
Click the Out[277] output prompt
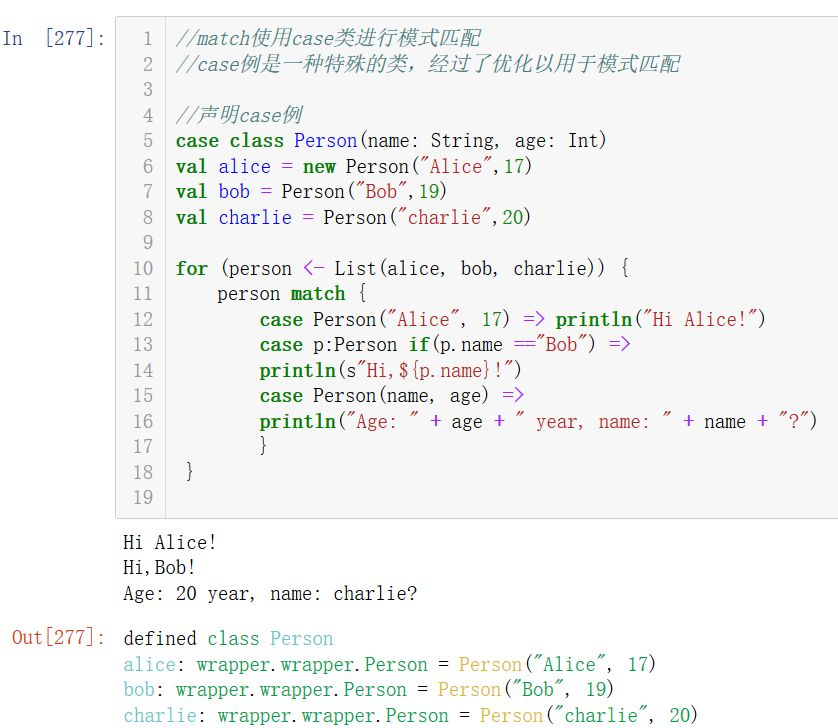coord(58,638)
